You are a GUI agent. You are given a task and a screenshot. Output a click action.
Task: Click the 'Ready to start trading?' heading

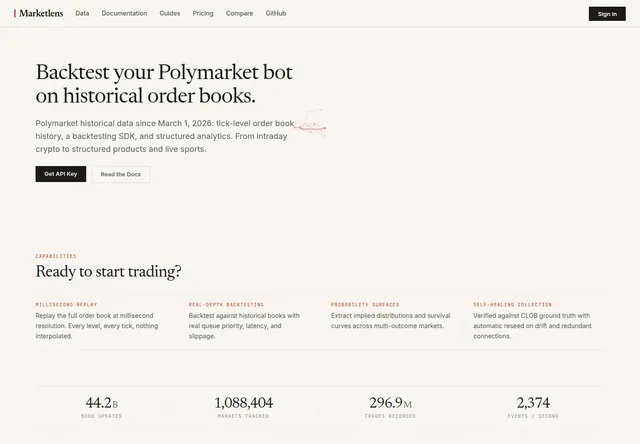click(108, 271)
